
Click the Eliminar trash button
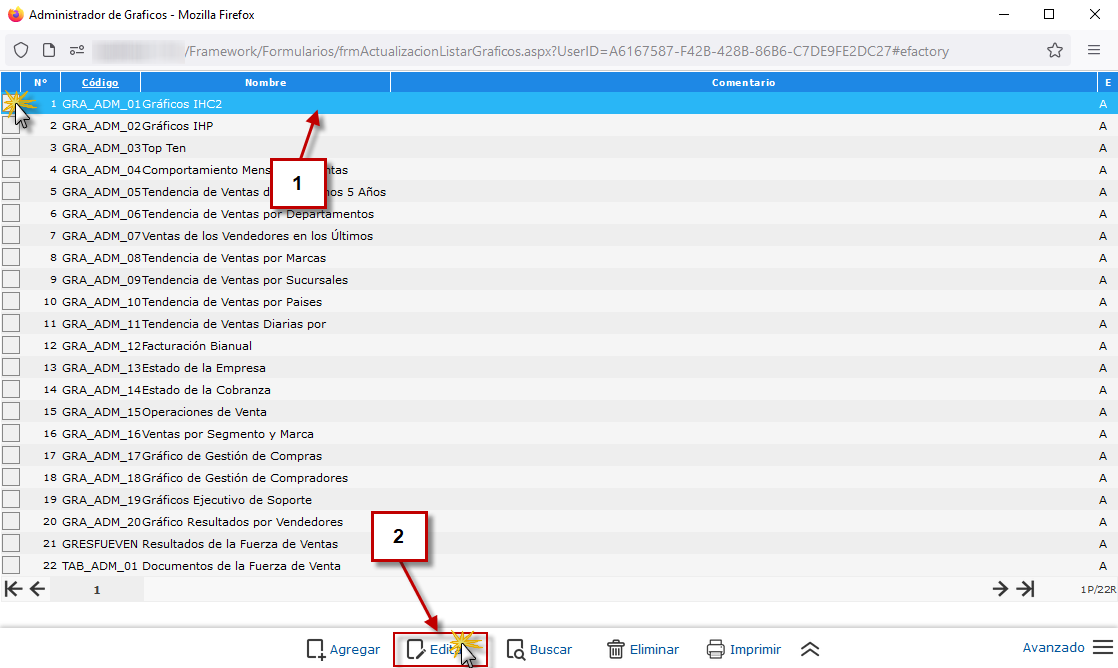pos(642,649)
